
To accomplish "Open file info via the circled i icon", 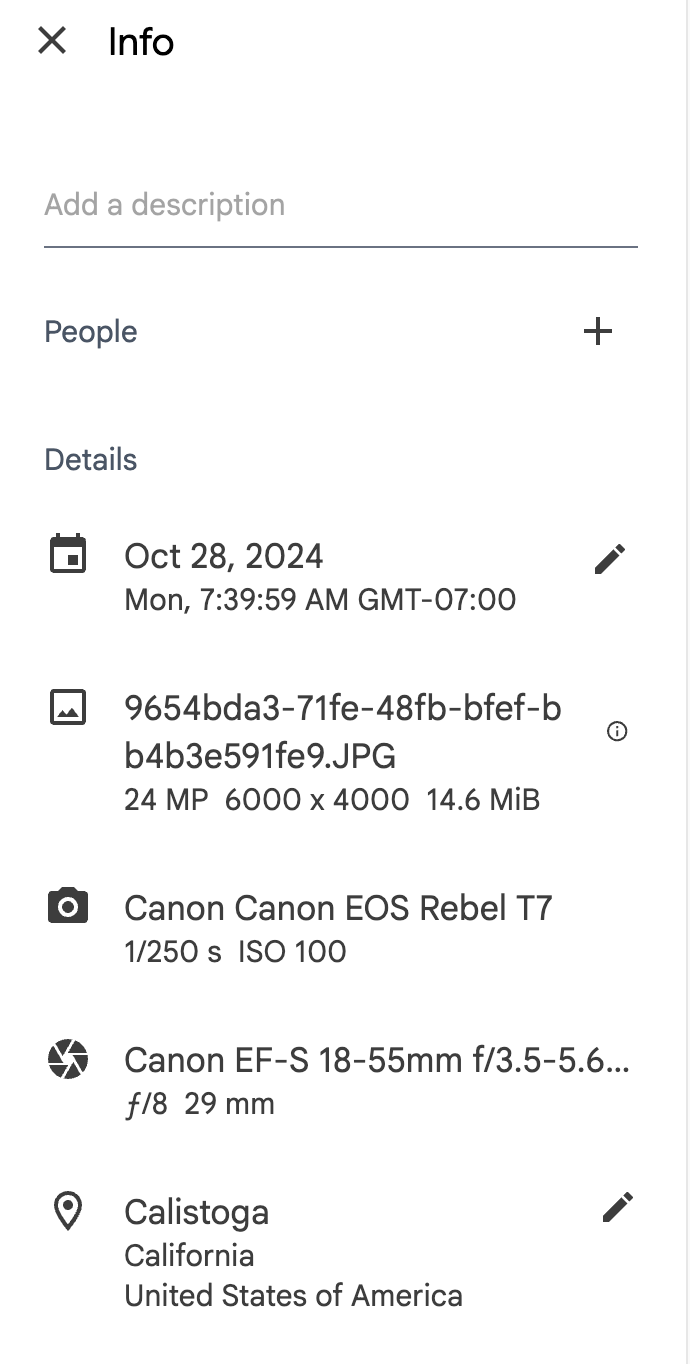I will coord(617,732).
